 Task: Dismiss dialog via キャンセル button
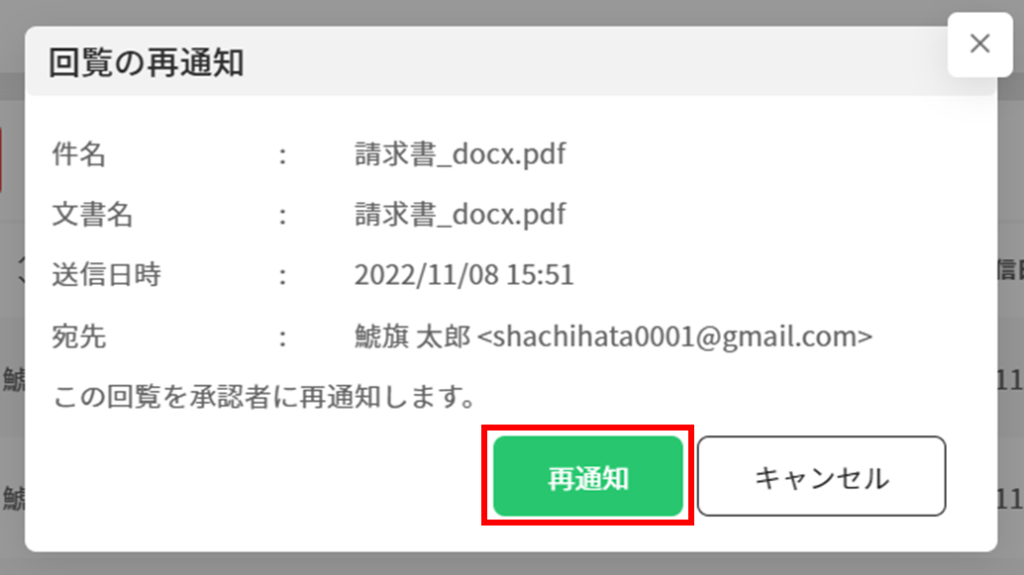pyautogui.click(x=821, y=476)
